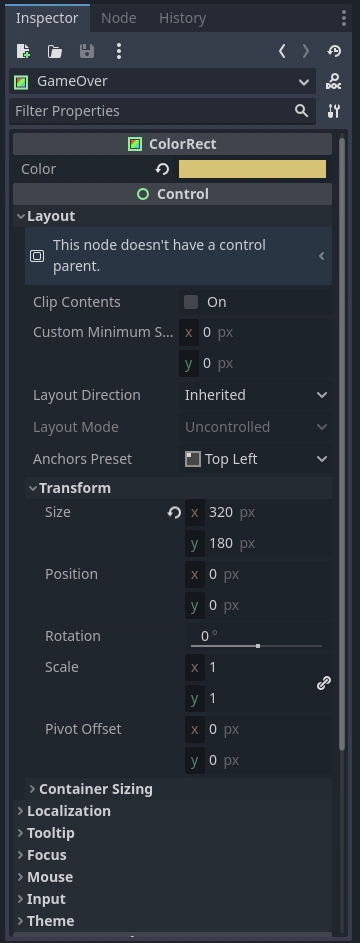Switch to the History tab
360x943 pixels.
tap(183, 18)
